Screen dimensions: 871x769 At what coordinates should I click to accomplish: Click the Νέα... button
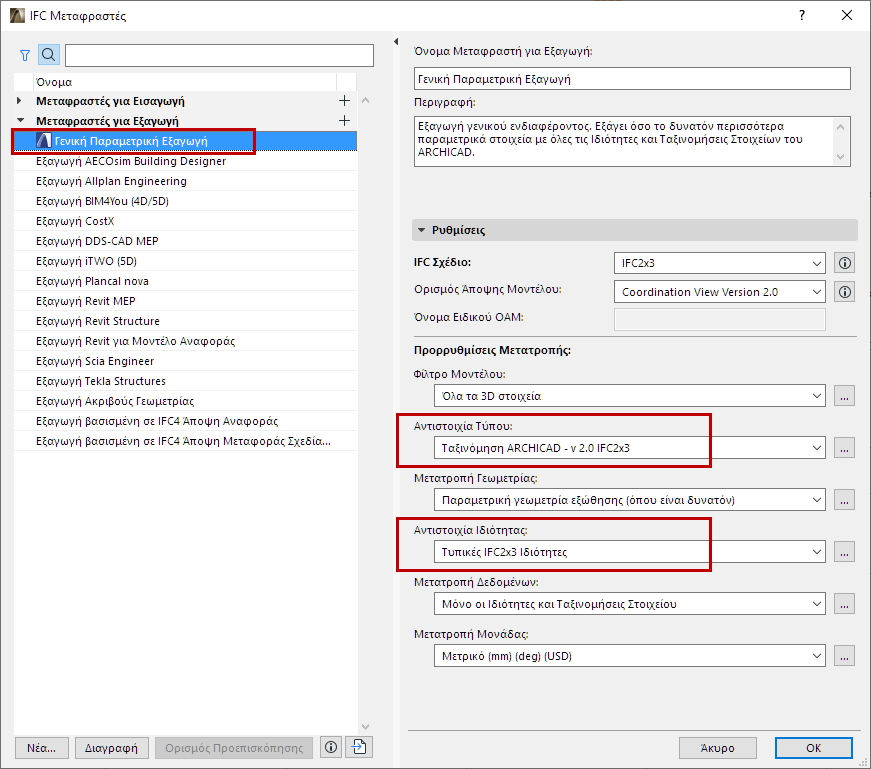point(42,748)
